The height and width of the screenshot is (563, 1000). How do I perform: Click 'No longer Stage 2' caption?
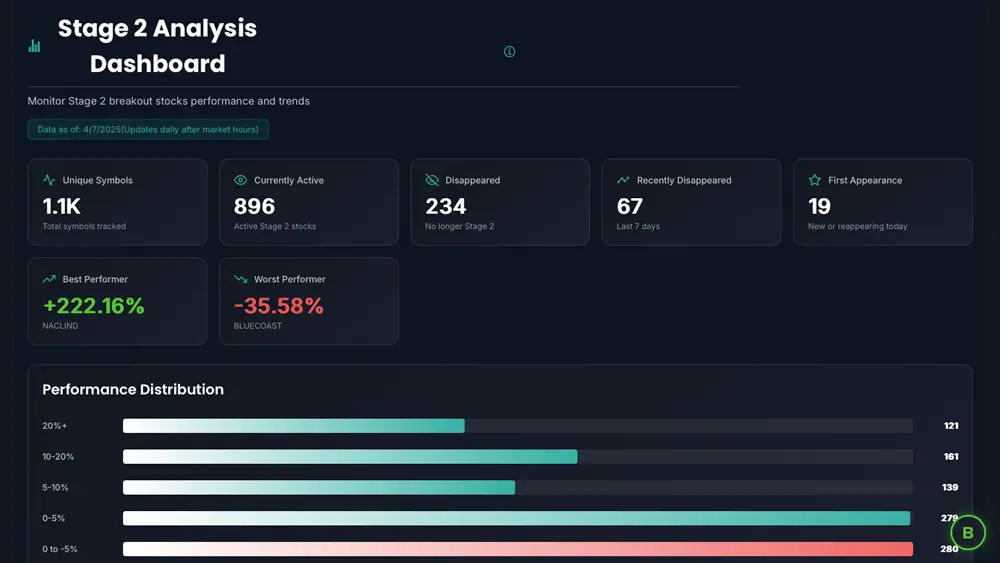tap(460, 226)
